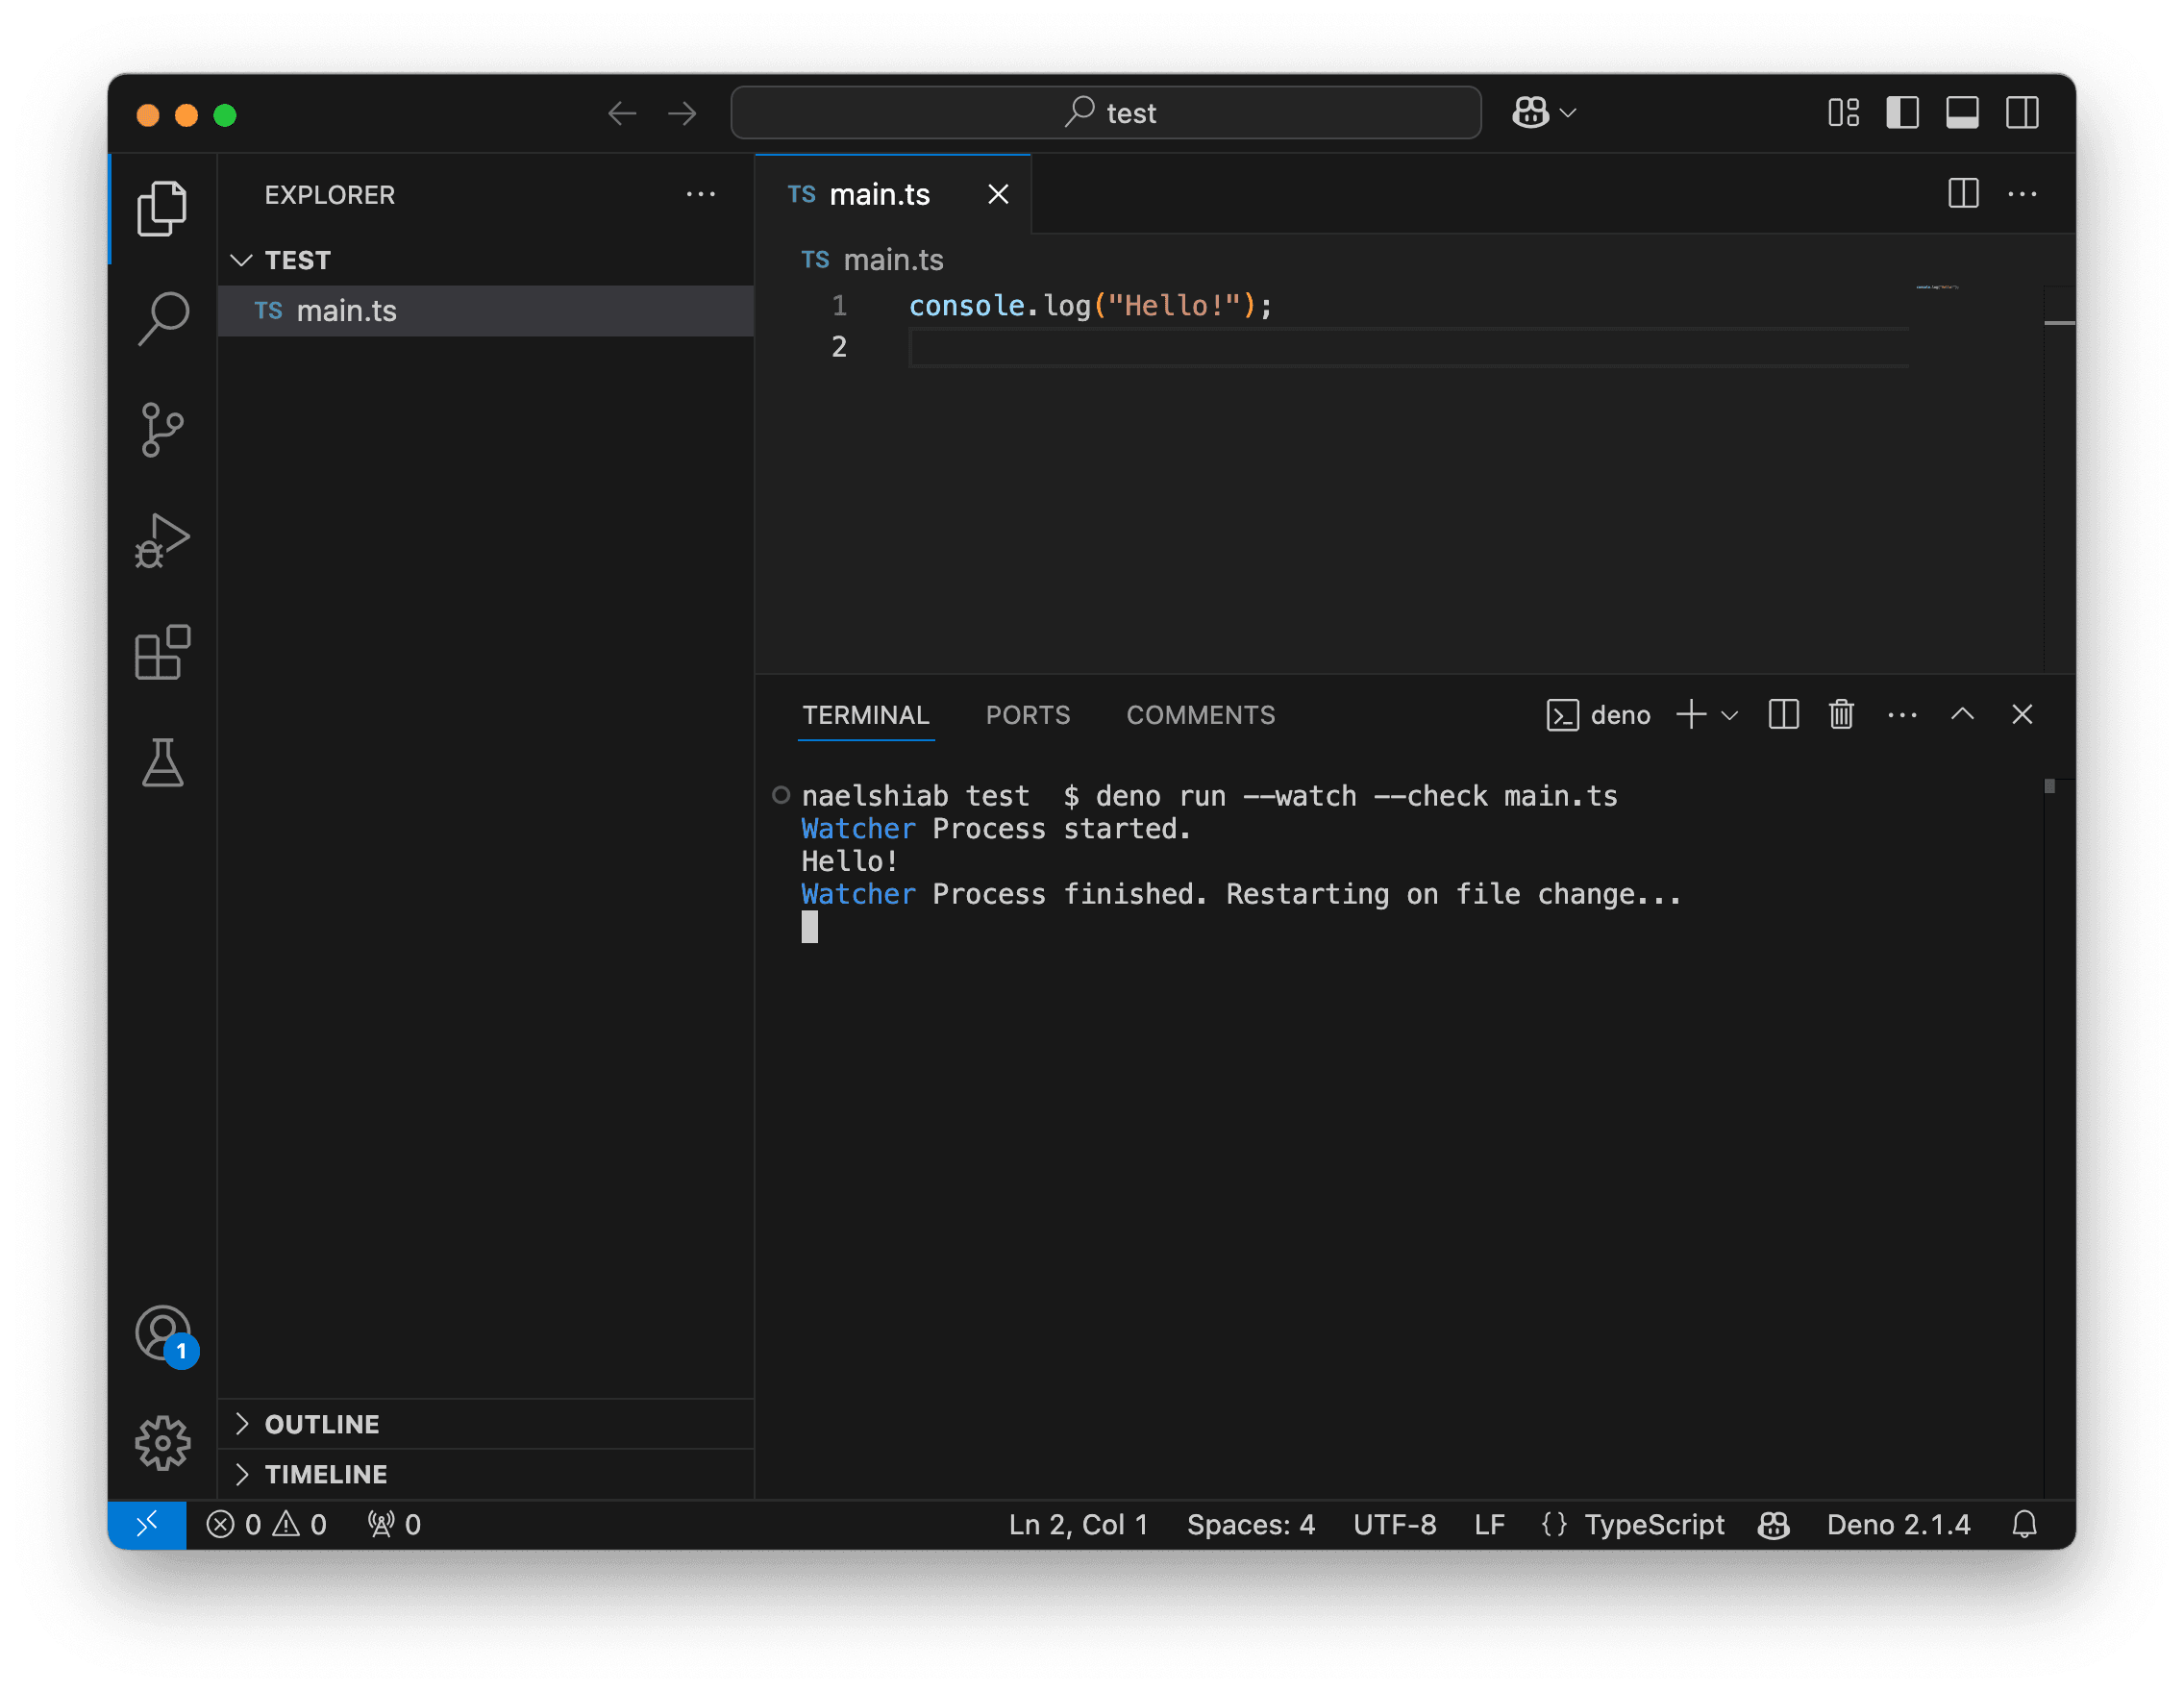
Task: Open the Manage settings gear
Action: (x=162, y=1442)
